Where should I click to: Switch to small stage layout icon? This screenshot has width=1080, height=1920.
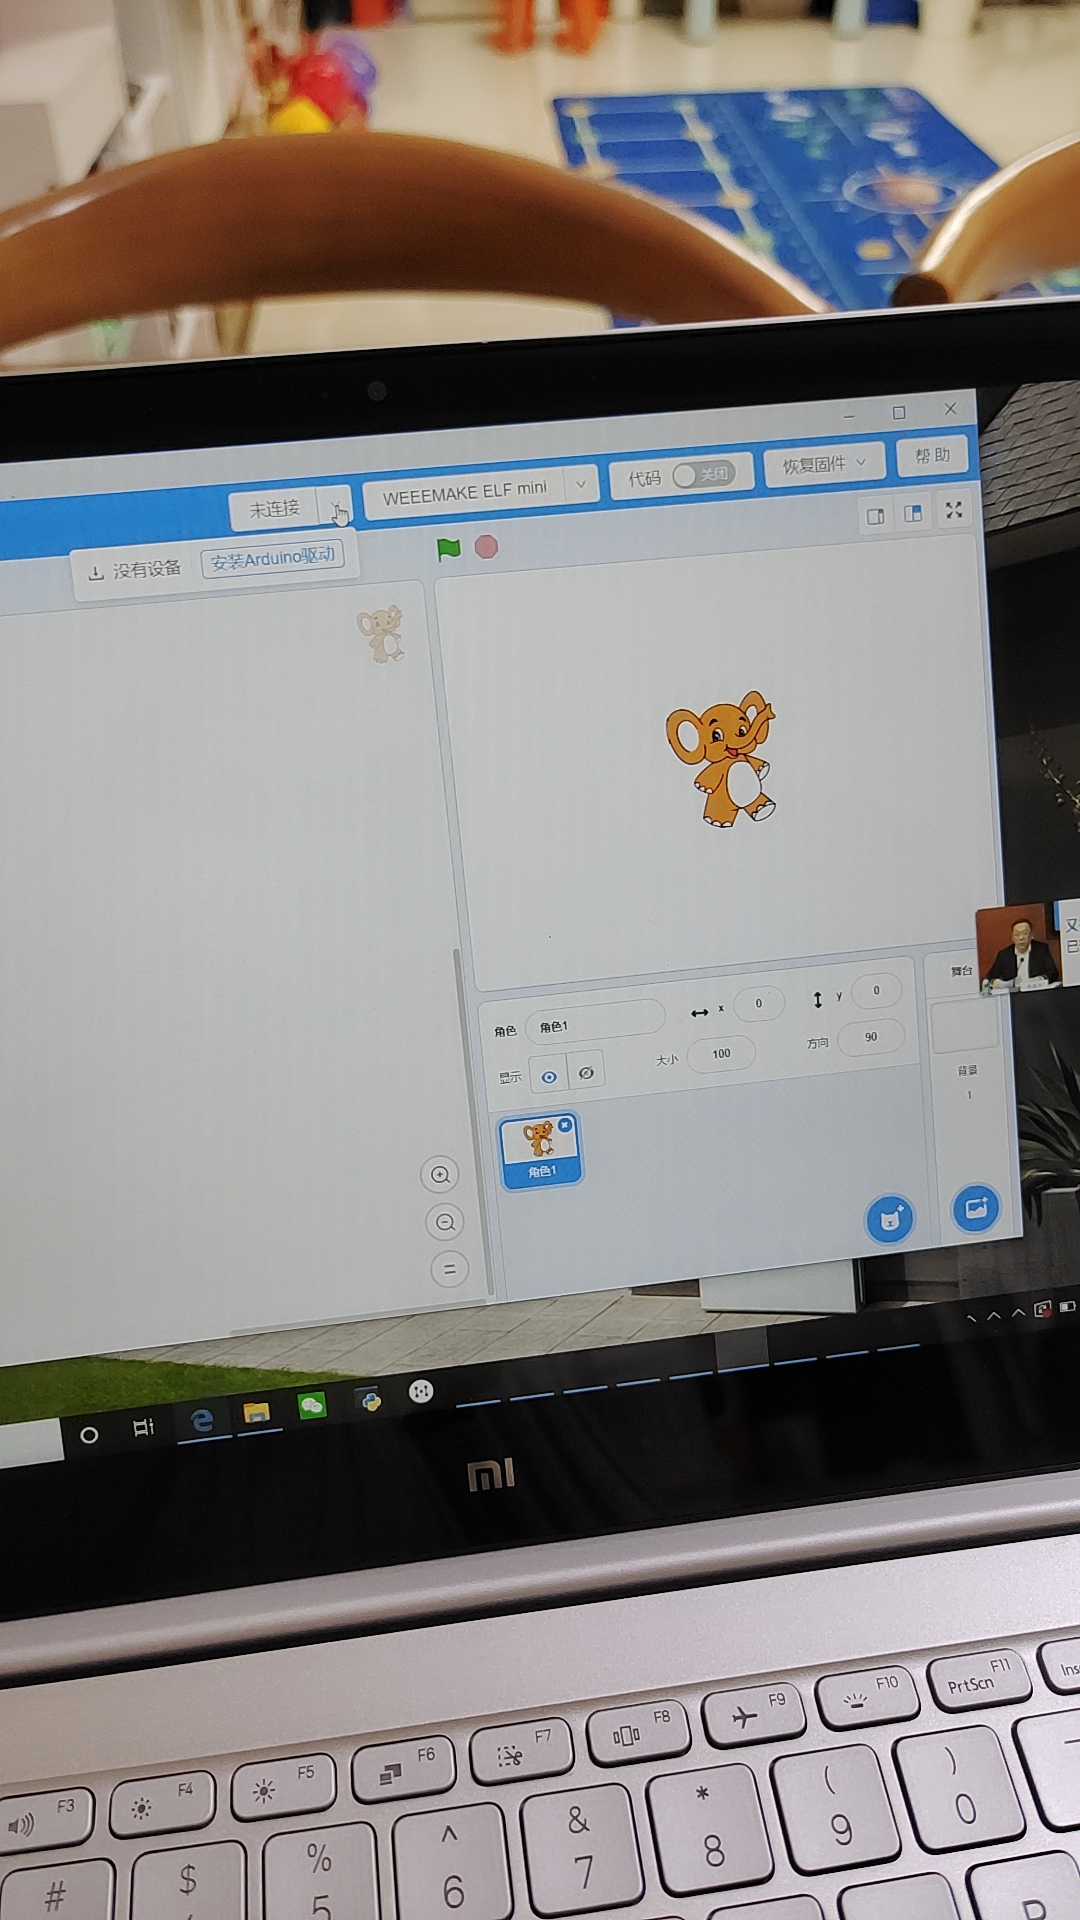point(875,516)
